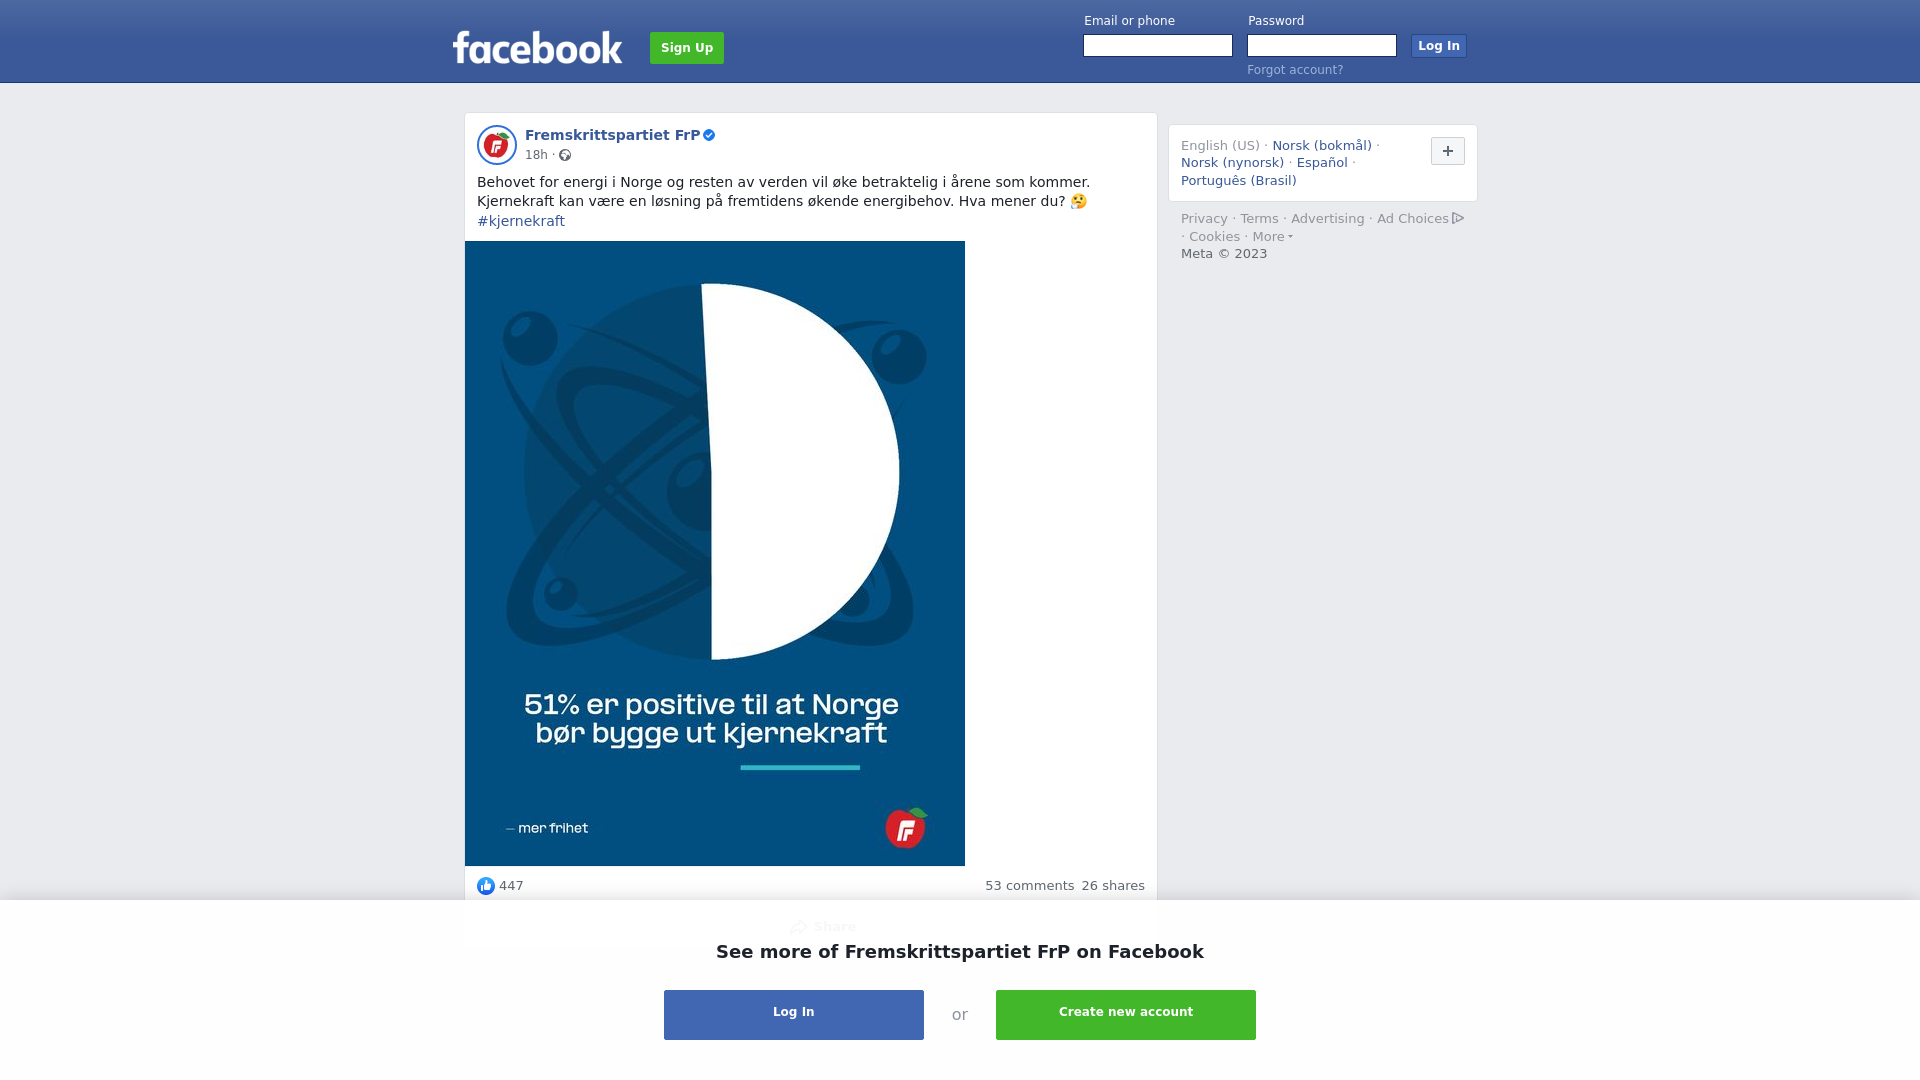Open the kjernekraft post image

(x=715, y=553)
